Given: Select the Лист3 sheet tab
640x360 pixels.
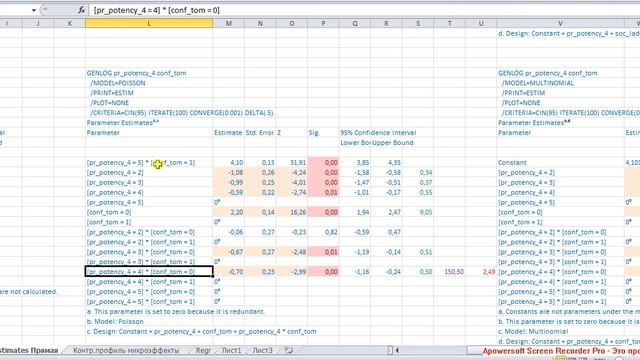Looking at the screenshot, I should pos(262,350).
